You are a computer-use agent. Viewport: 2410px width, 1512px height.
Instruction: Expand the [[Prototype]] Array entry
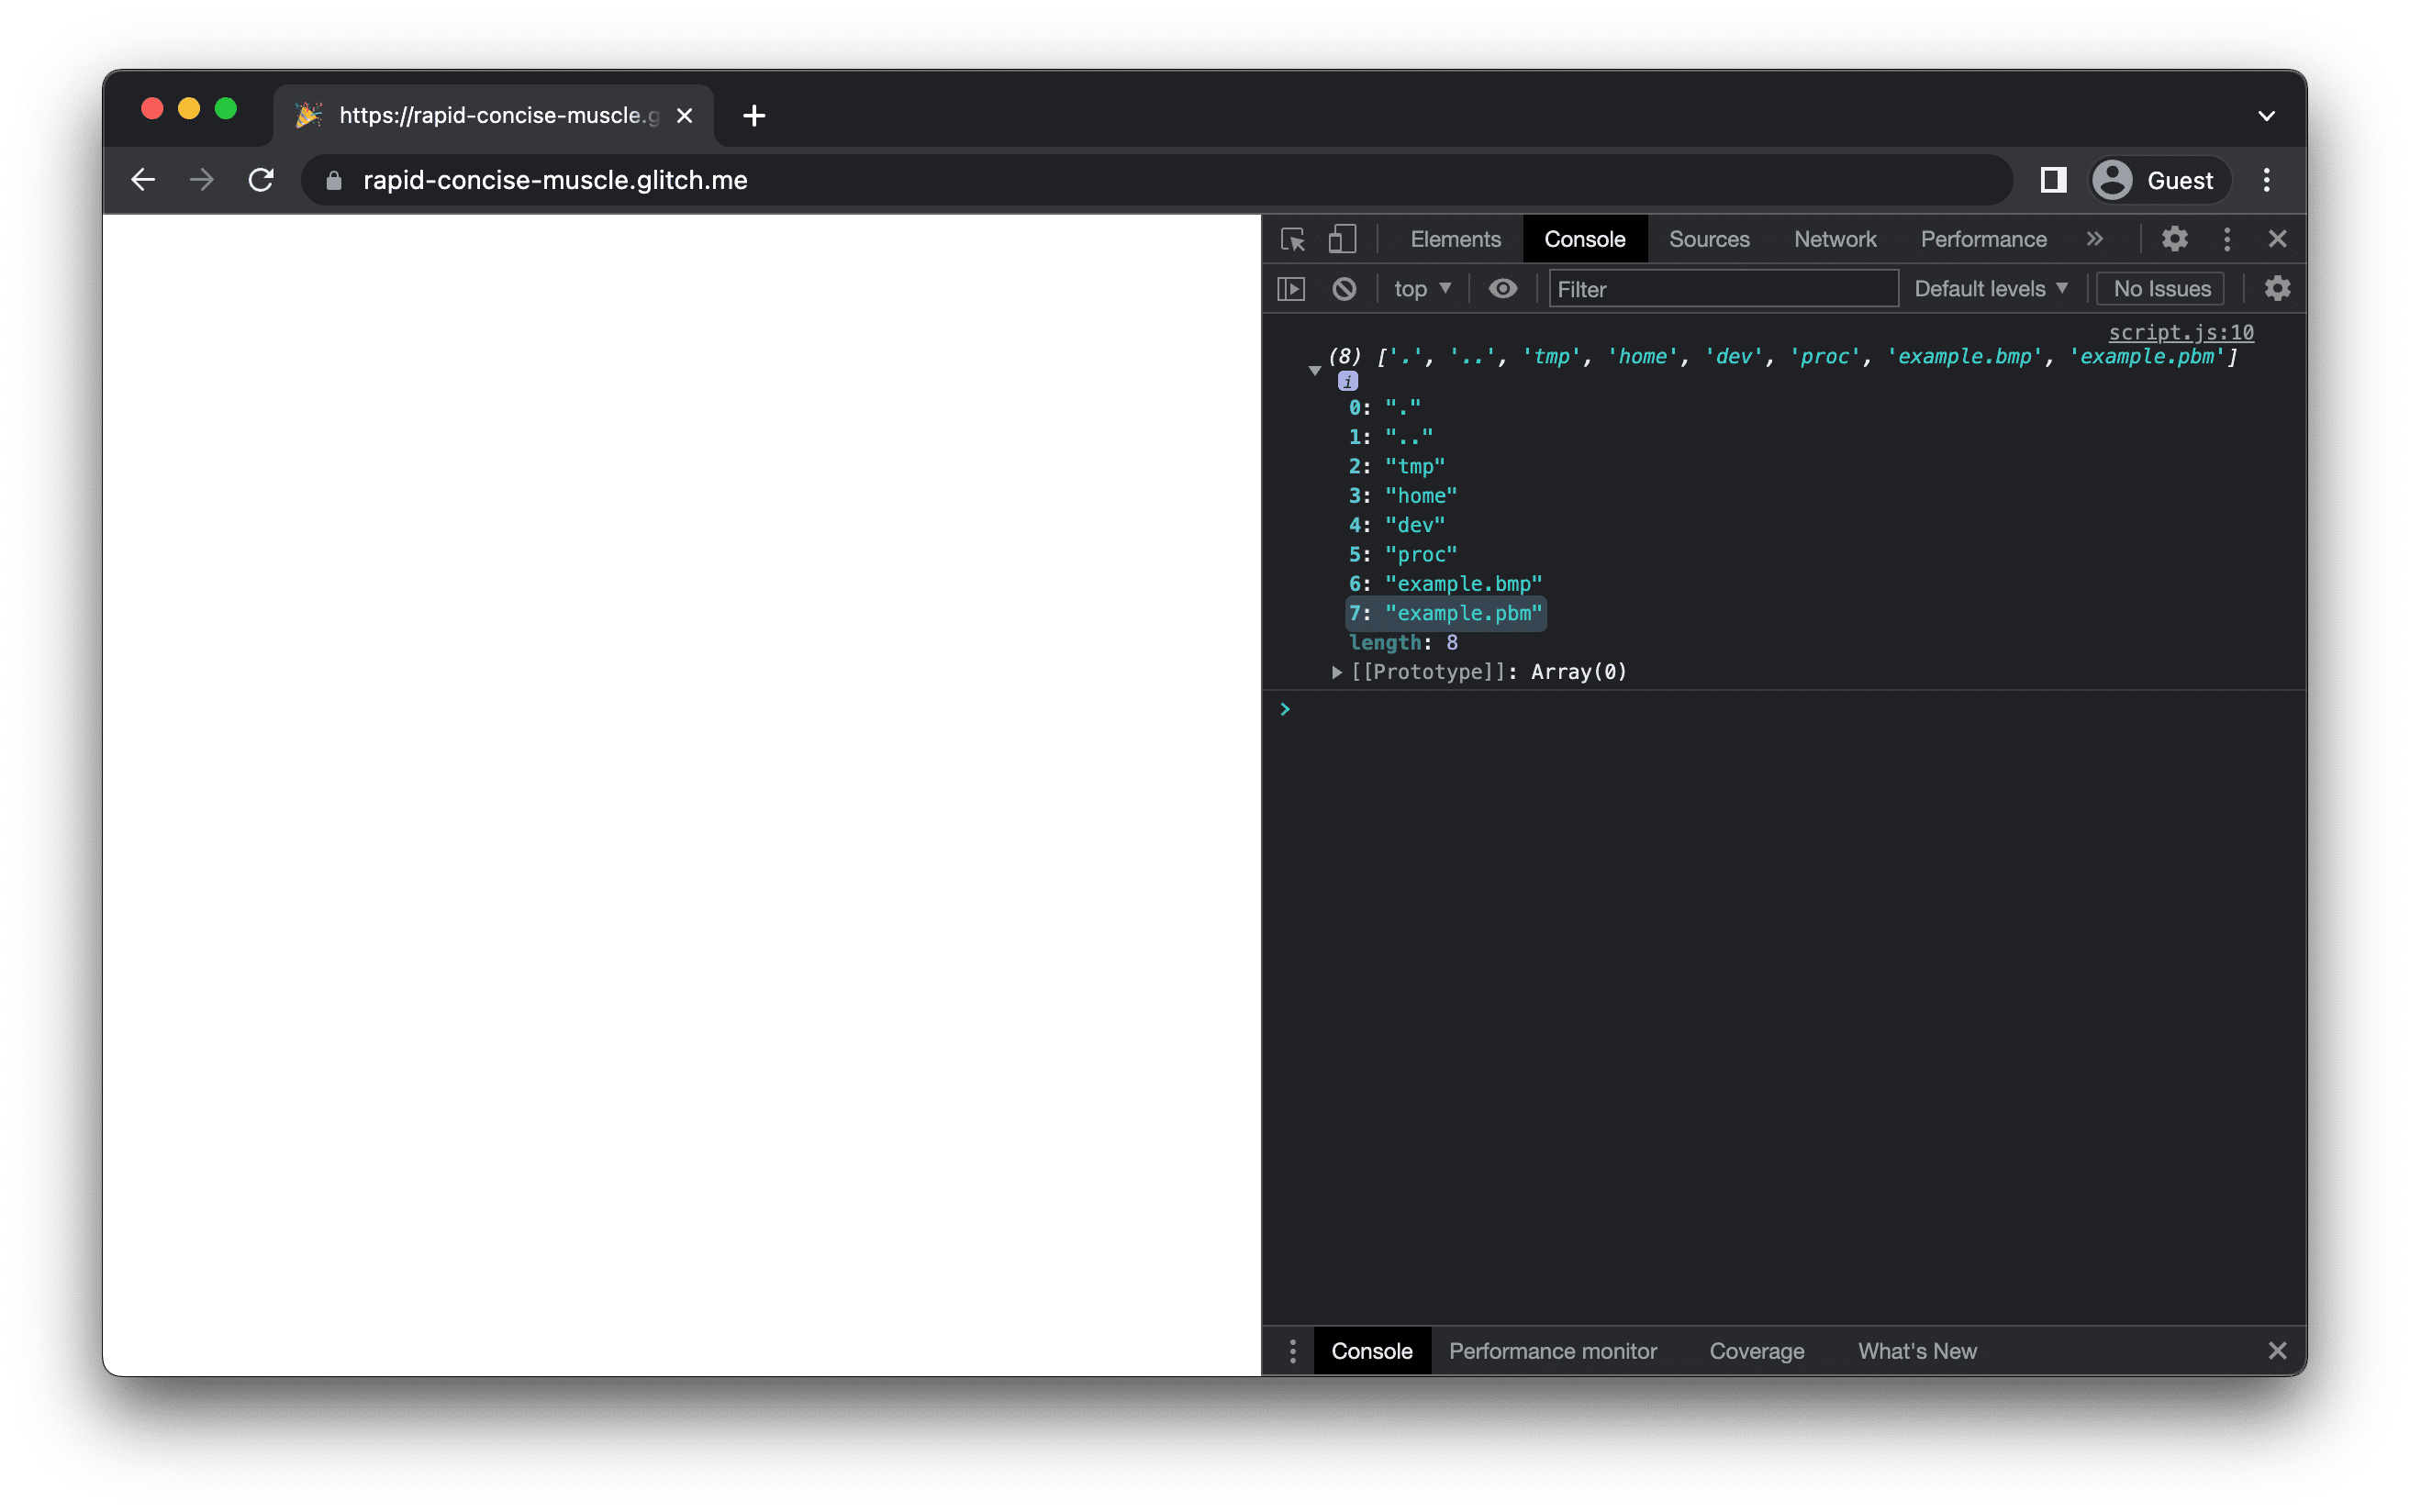coord(1330,671)
